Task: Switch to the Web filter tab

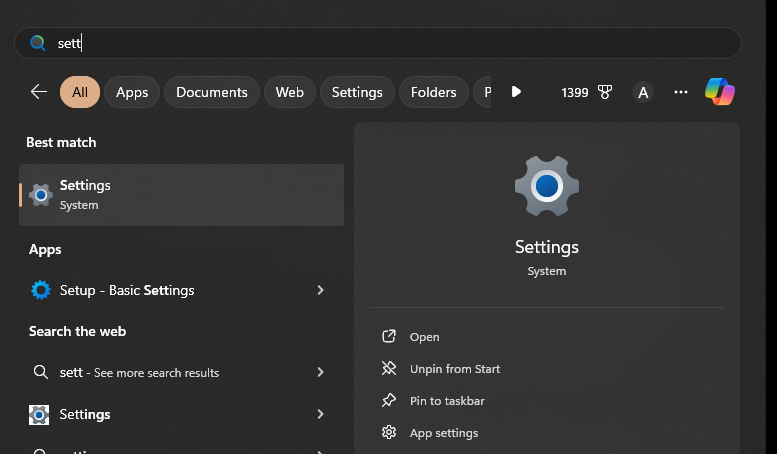Action: [x=289, y=92]
